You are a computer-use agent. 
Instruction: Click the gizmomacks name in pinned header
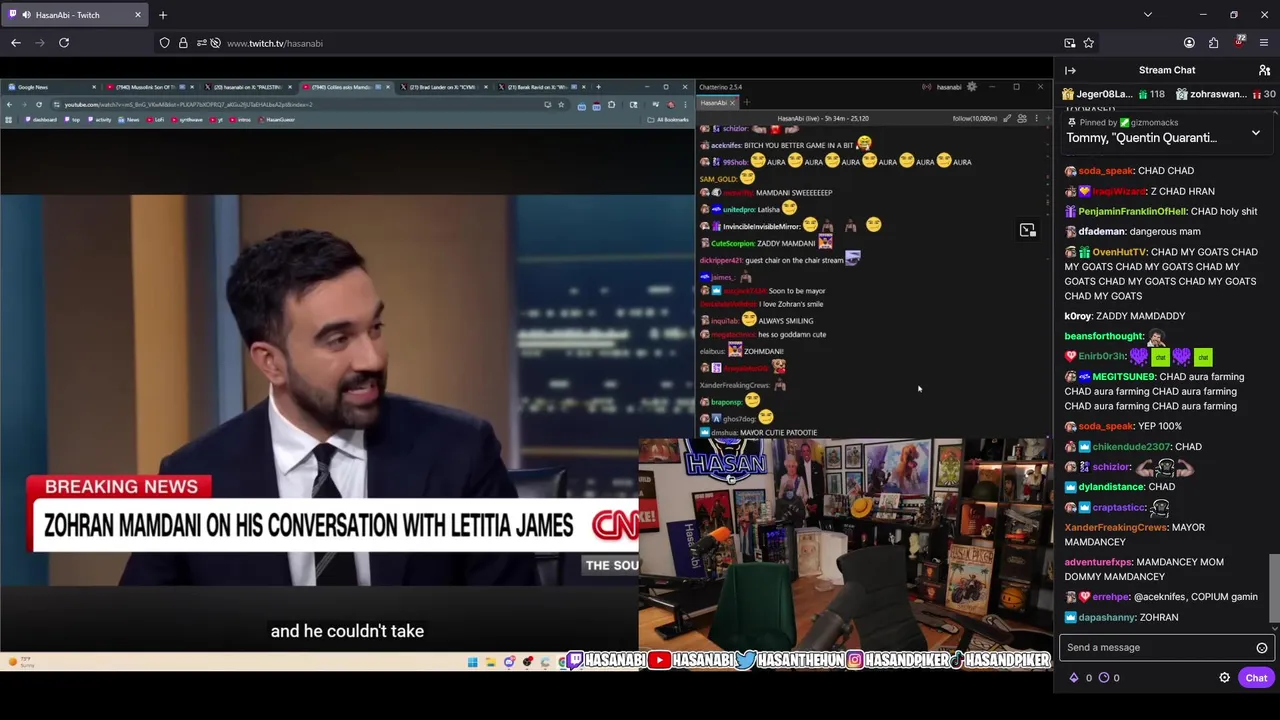pos(1154,122)
